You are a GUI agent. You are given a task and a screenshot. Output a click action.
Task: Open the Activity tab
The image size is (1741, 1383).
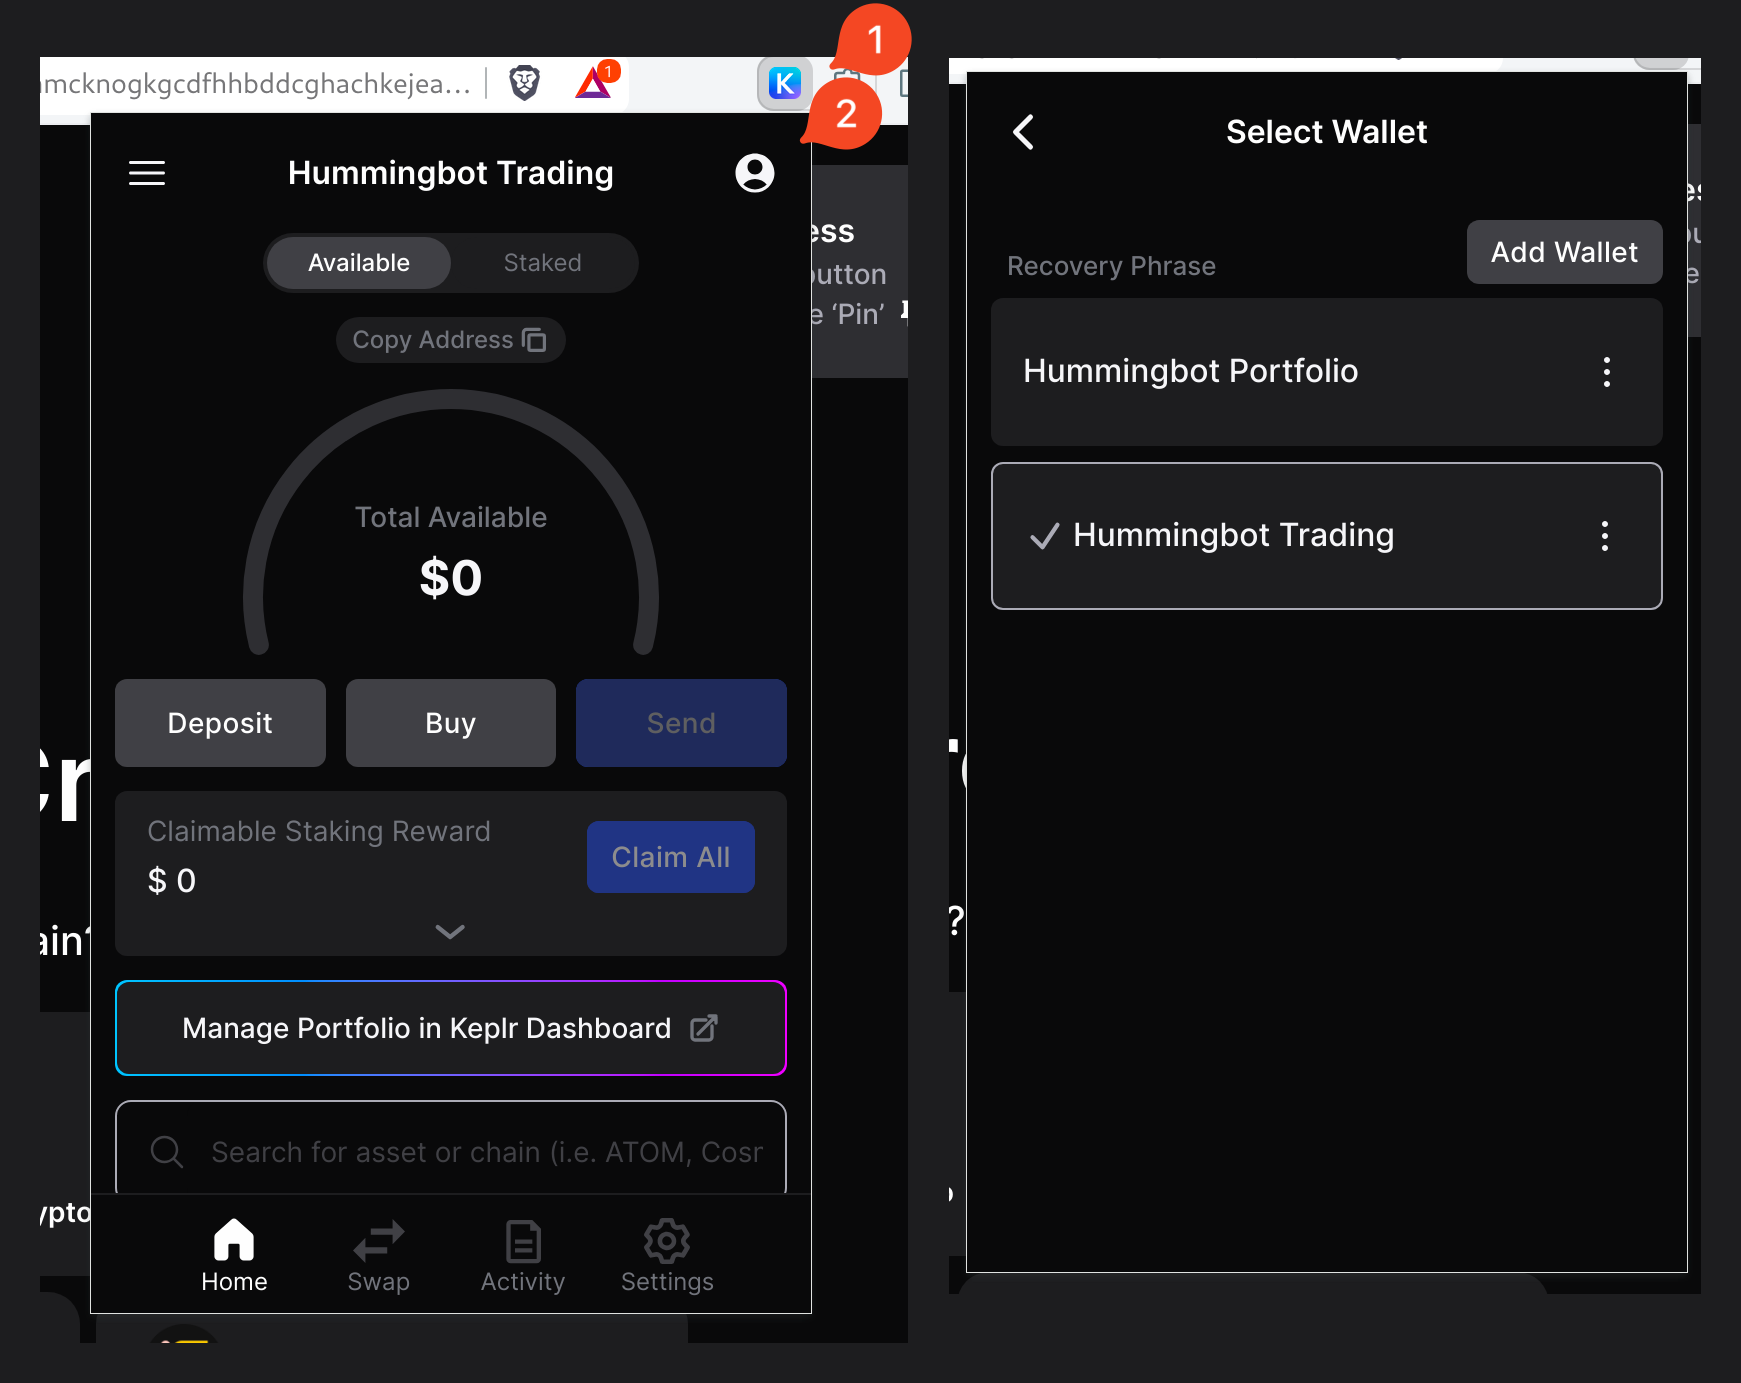(522, 1256)
